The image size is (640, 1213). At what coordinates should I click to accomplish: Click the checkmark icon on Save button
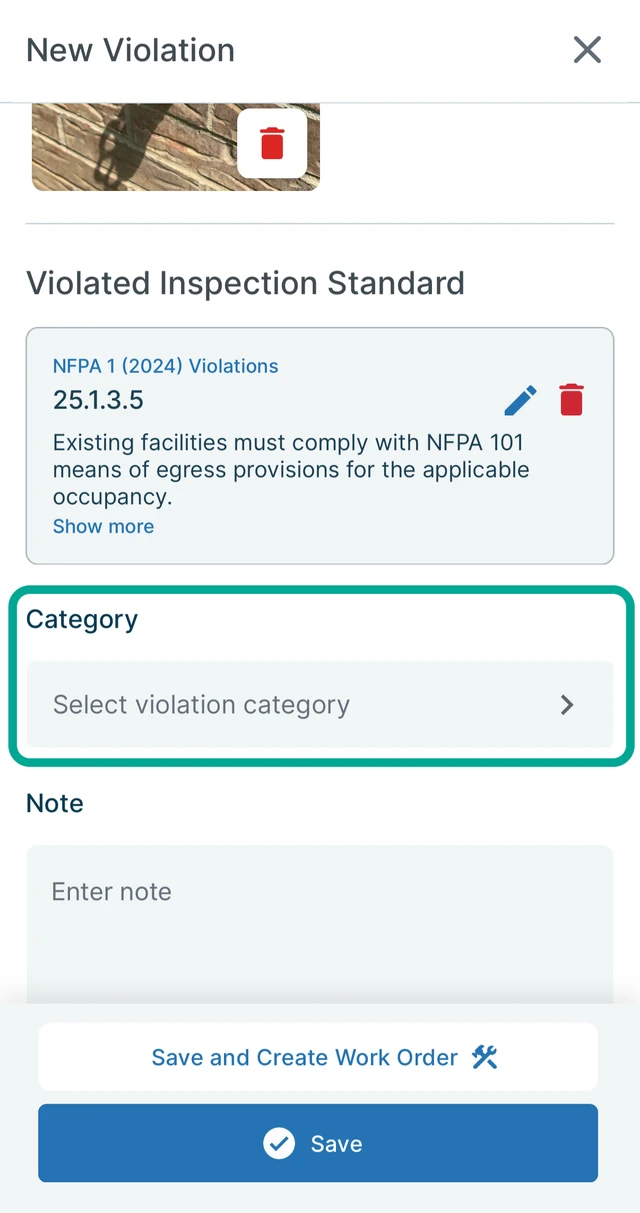coord(279,1143)
